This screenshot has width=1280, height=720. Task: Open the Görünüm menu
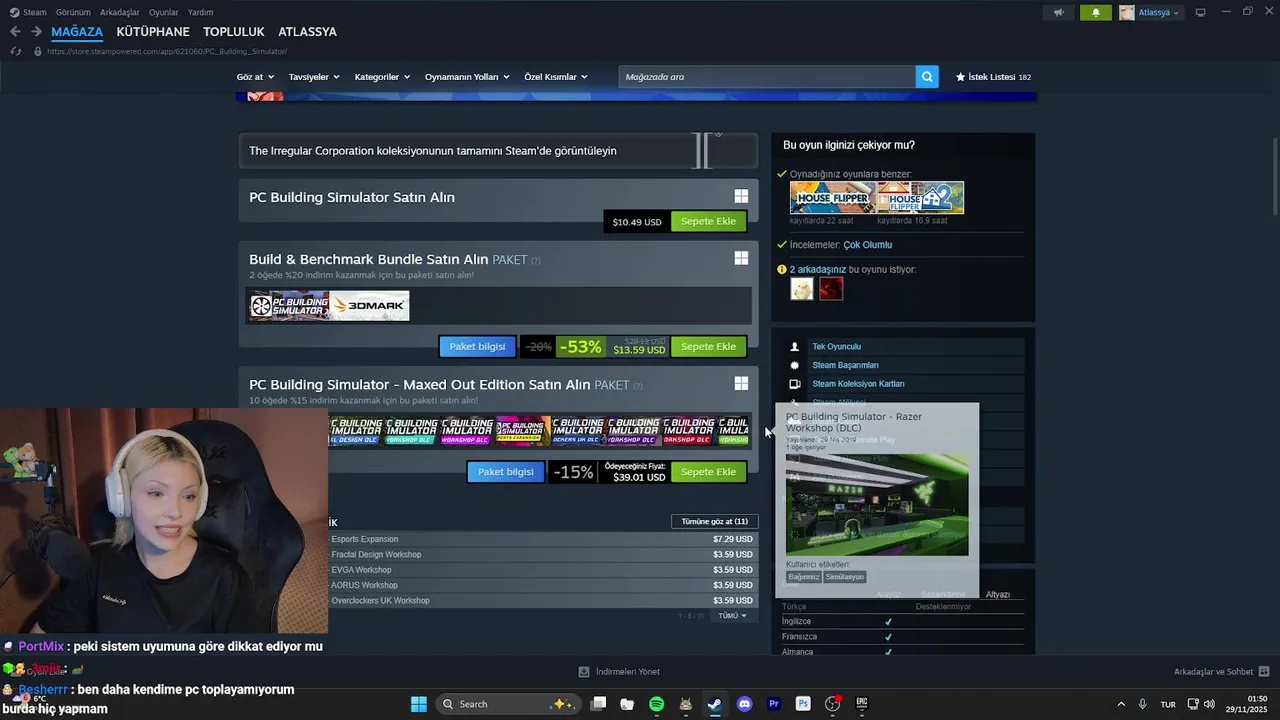(x=73, y=12)
